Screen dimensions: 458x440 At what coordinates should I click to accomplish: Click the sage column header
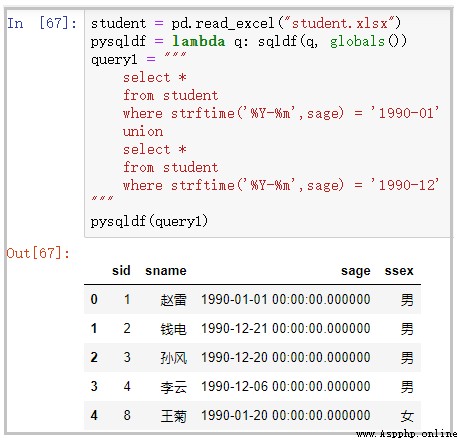(356, 271)
